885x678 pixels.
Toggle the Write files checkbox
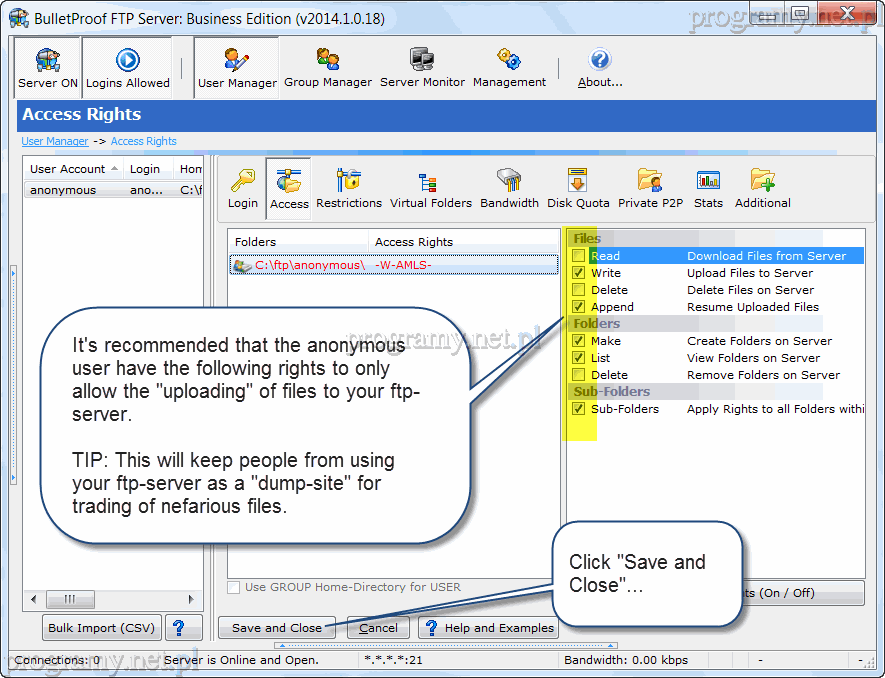tap(578, 274)
